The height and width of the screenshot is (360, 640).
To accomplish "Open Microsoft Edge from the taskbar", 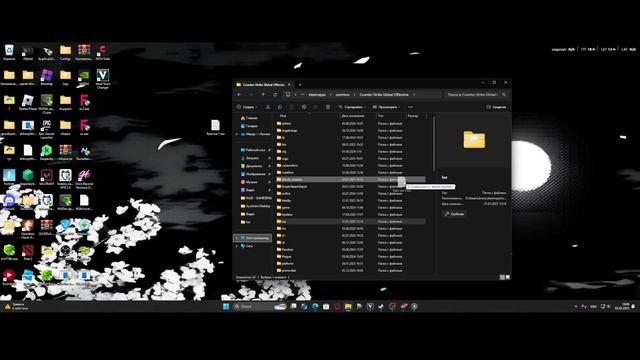I will coord(315,306).
